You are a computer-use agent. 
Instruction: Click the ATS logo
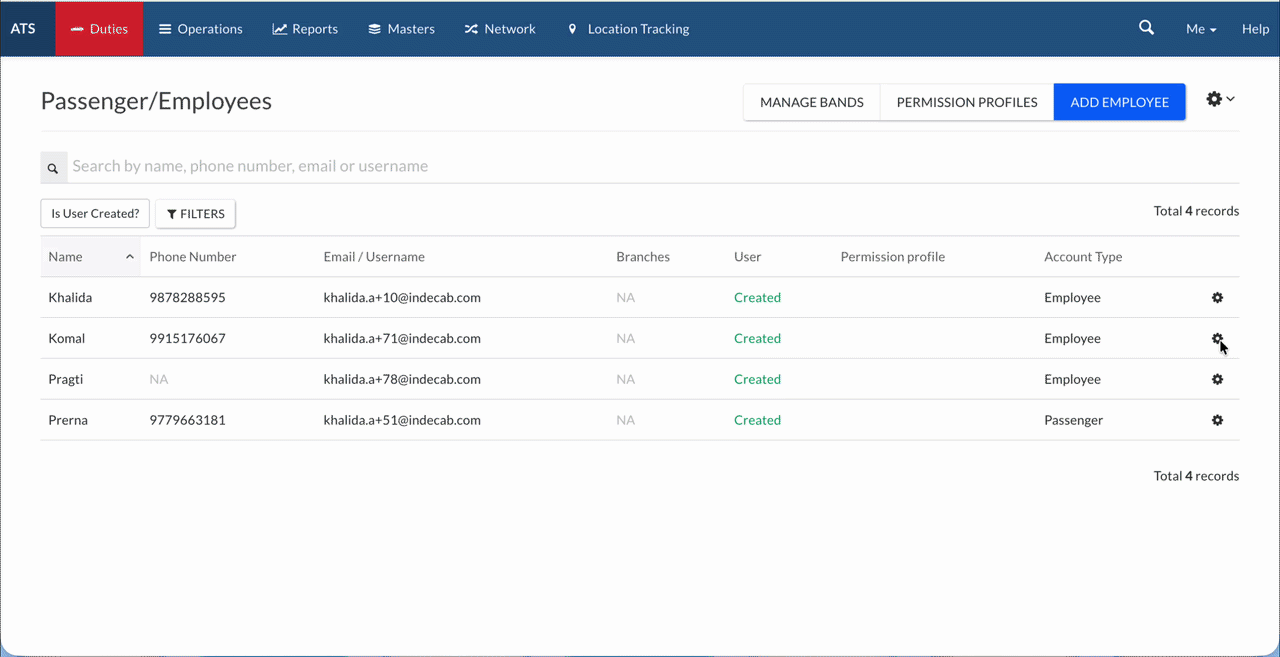click(23, 28)
